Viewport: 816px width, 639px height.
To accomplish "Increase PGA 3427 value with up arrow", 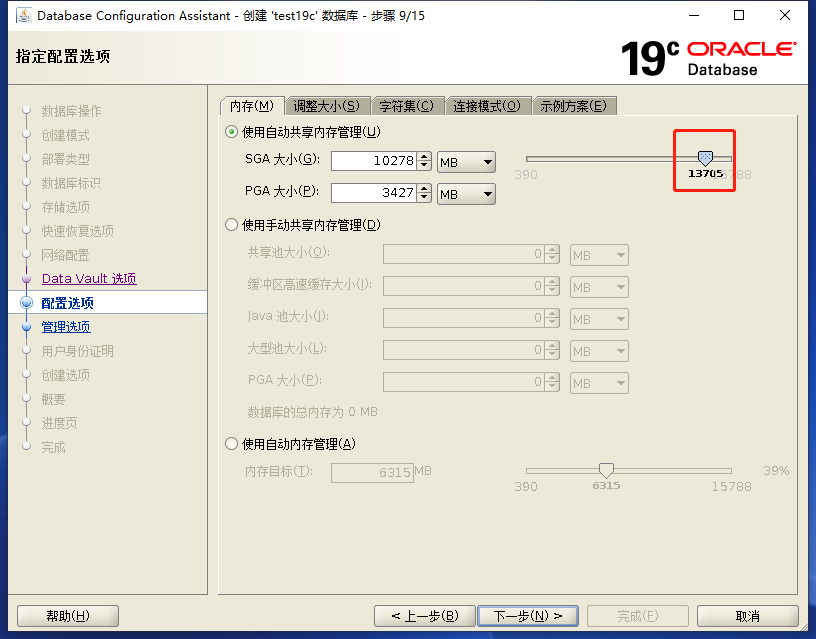I will tap(425, 188).
